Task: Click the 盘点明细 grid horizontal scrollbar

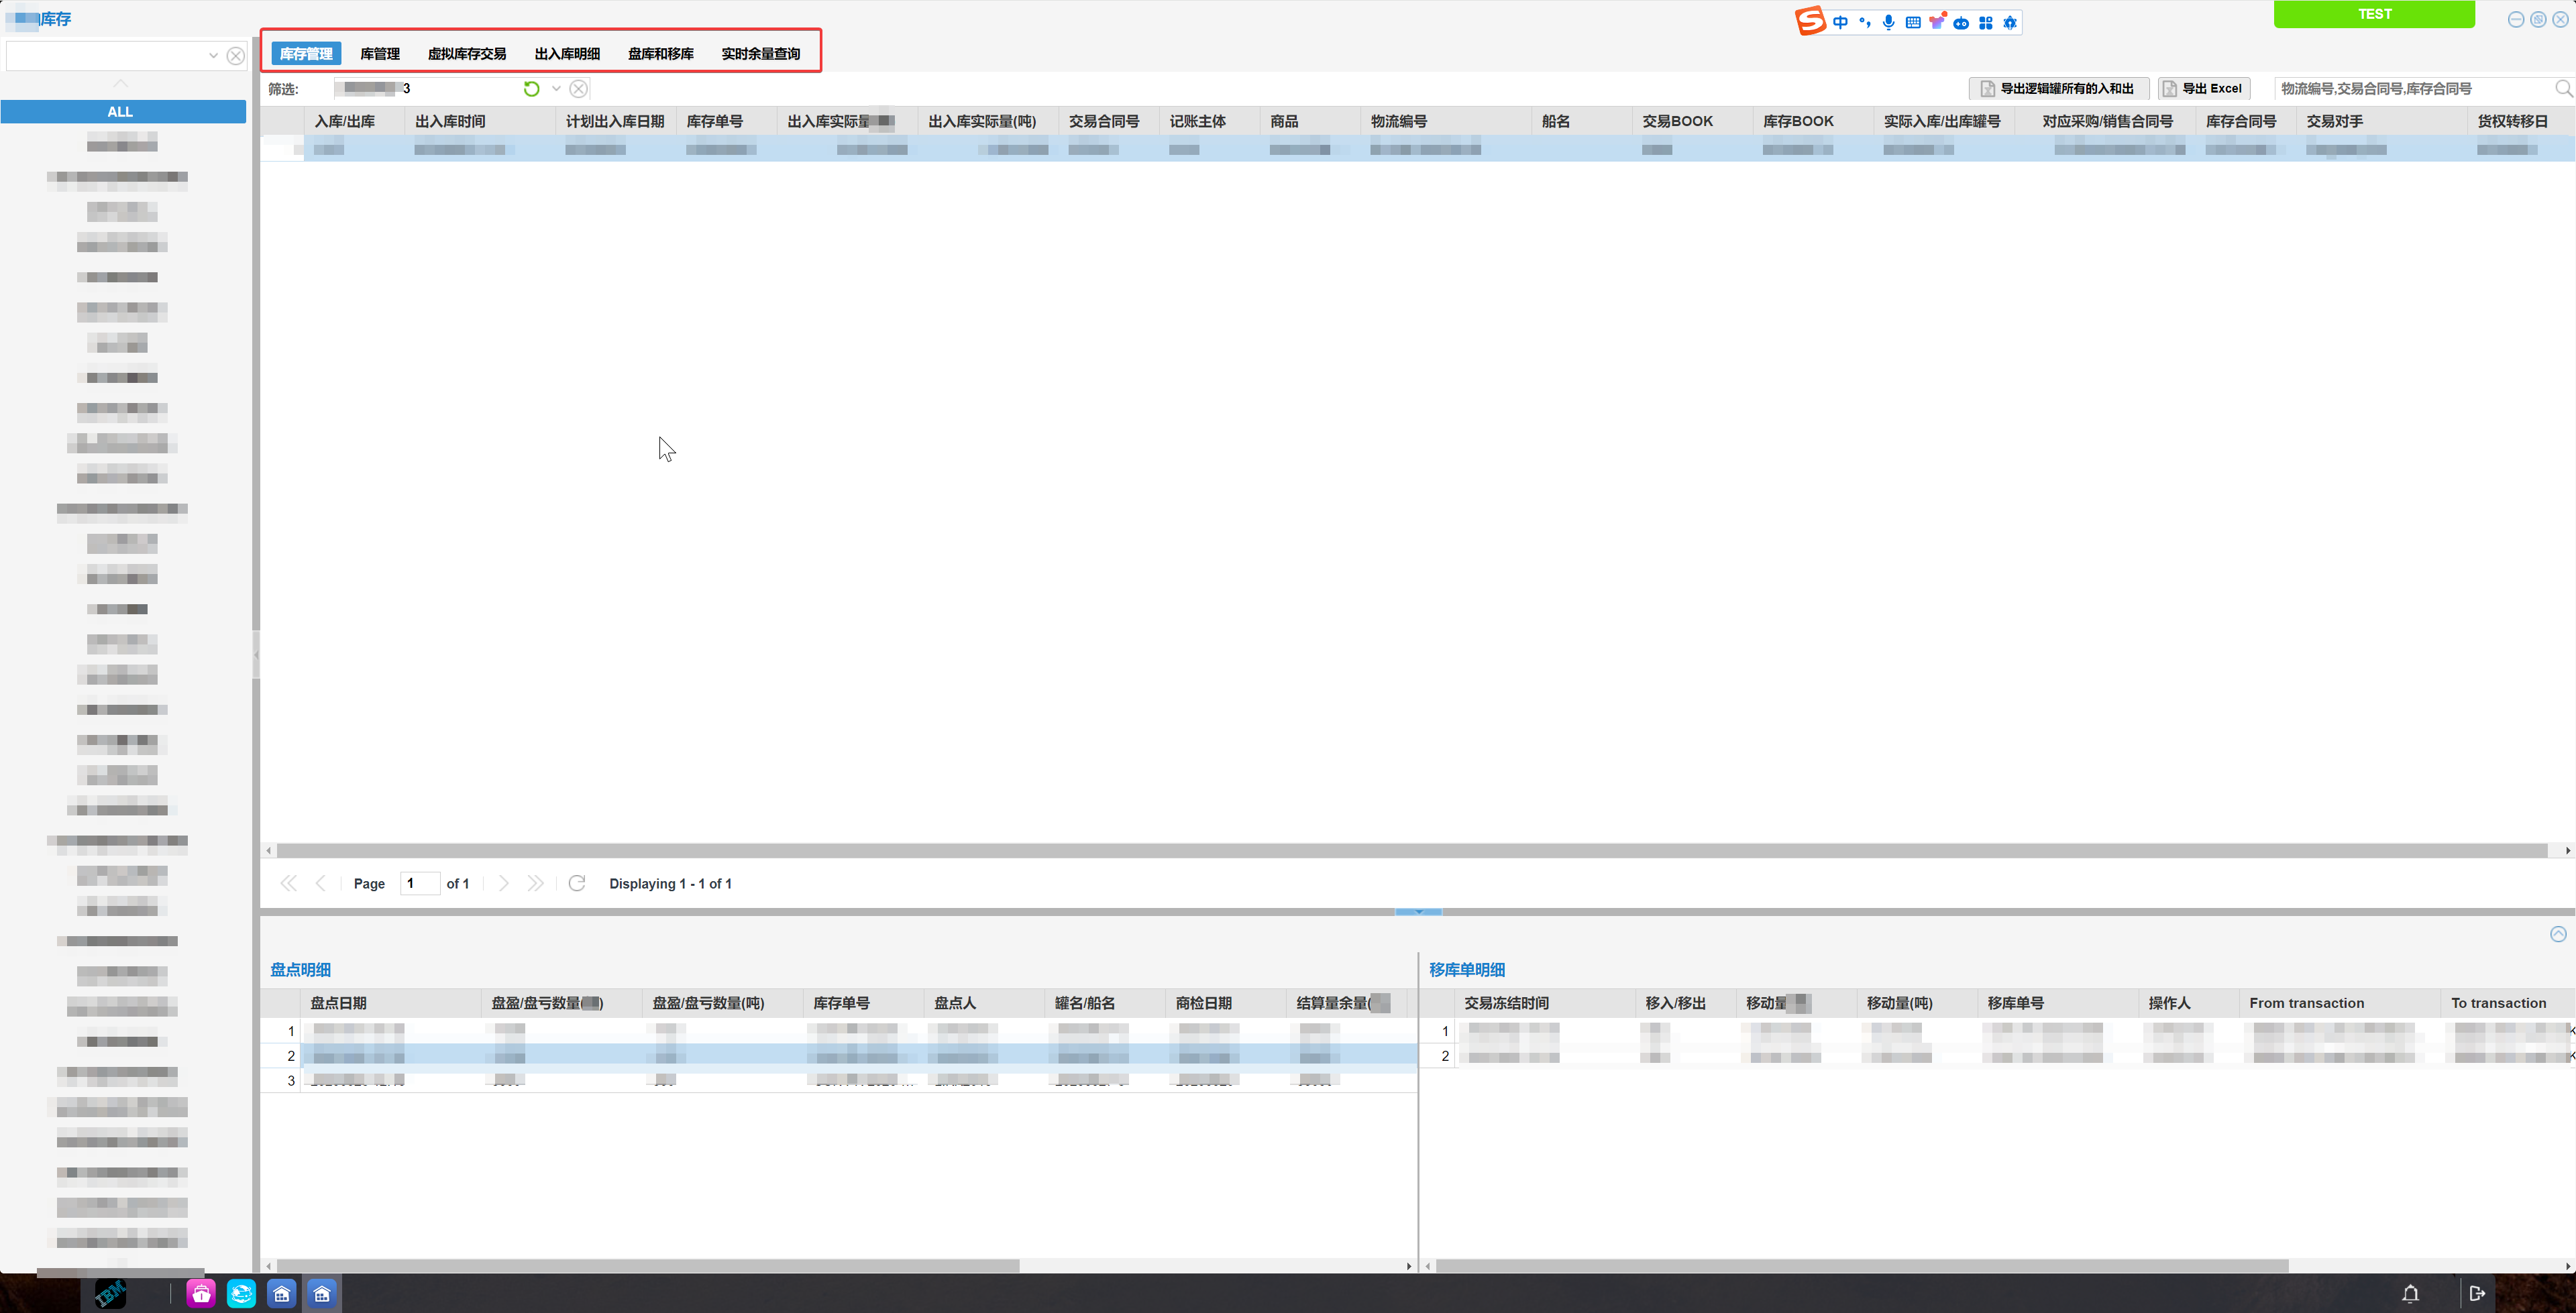Action: 648,1265
